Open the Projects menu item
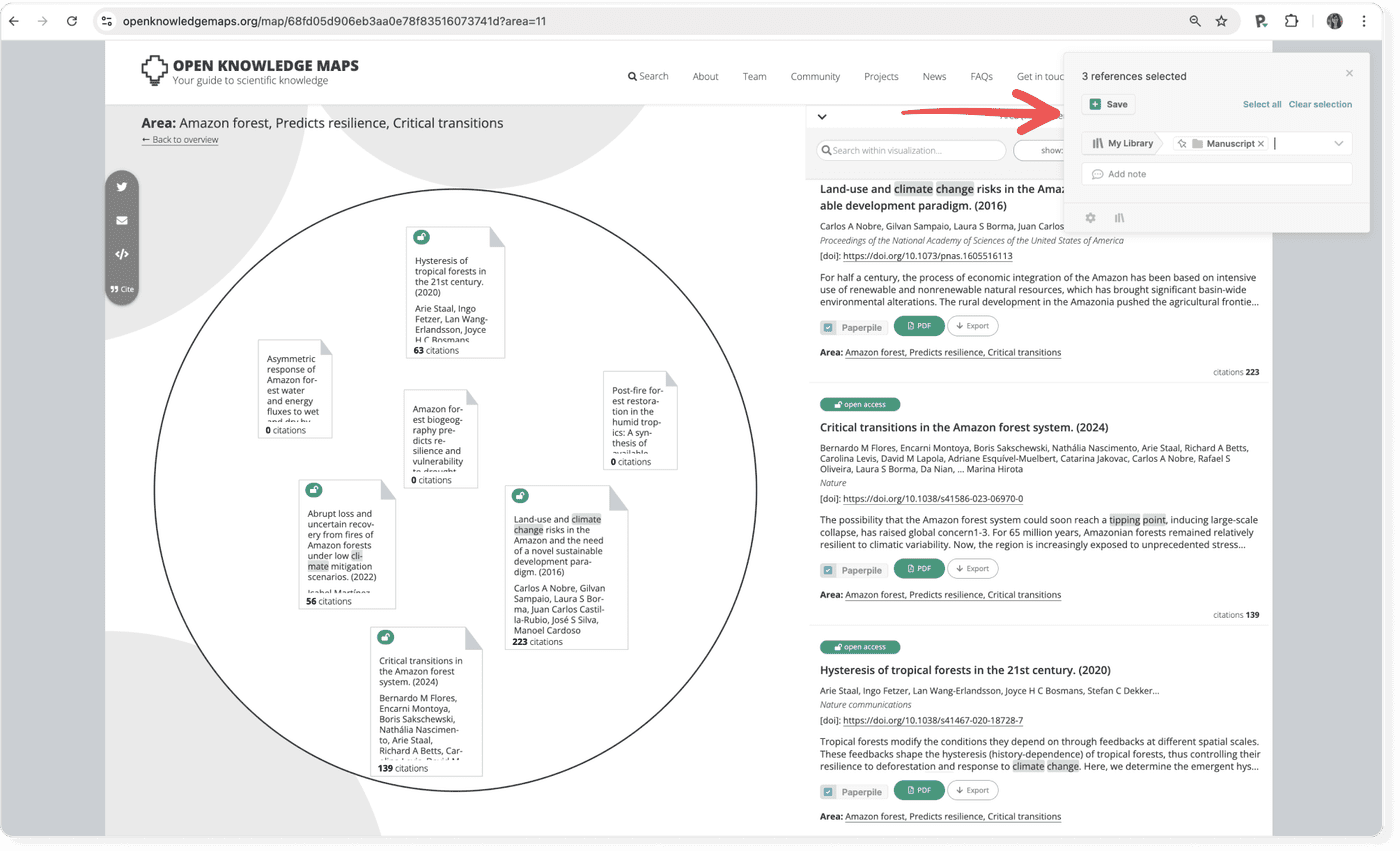 [881, 76]
